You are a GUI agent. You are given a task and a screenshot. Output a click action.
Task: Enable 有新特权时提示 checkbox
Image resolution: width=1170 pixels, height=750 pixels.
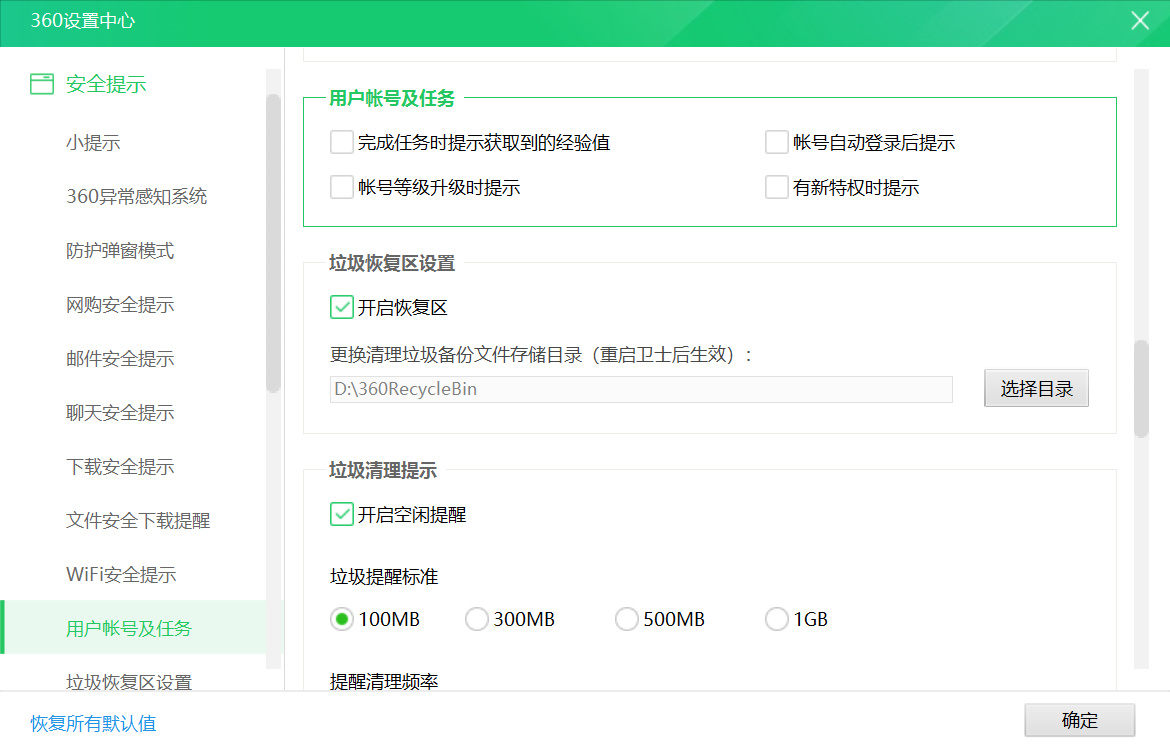click(777, 187)
